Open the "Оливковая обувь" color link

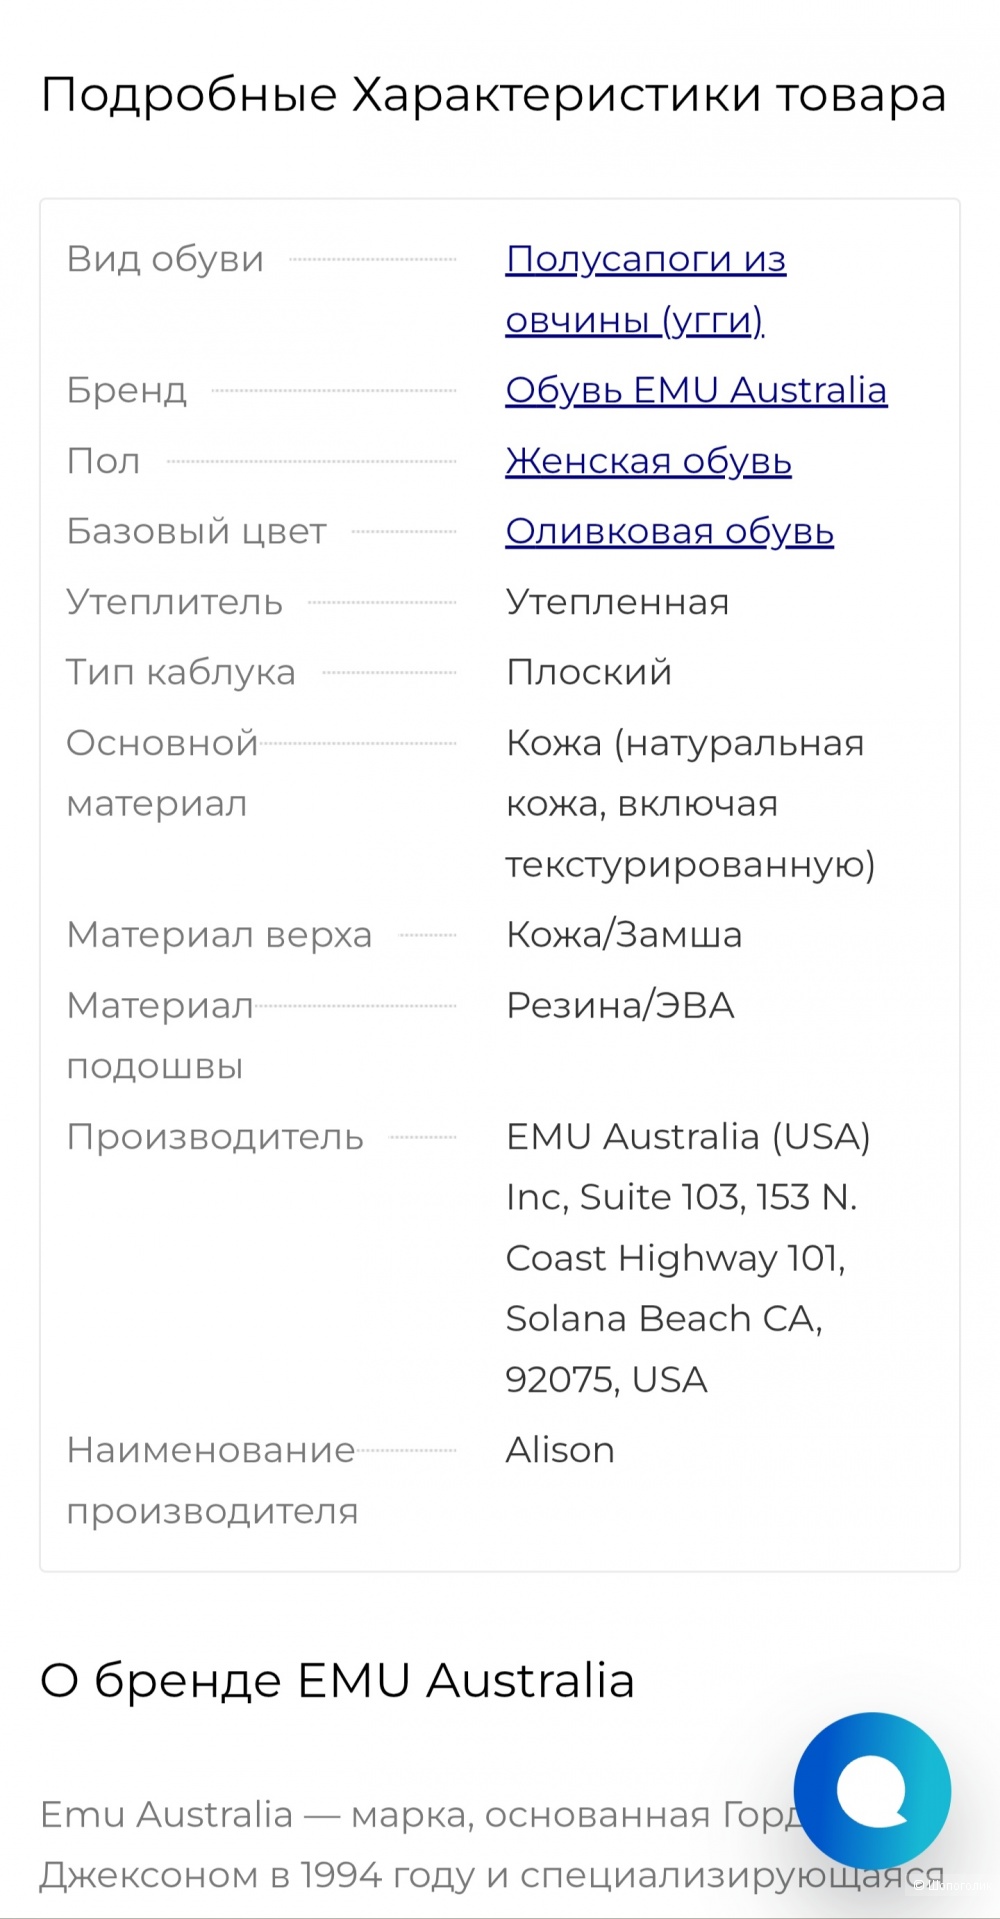[x=670, y=531]
